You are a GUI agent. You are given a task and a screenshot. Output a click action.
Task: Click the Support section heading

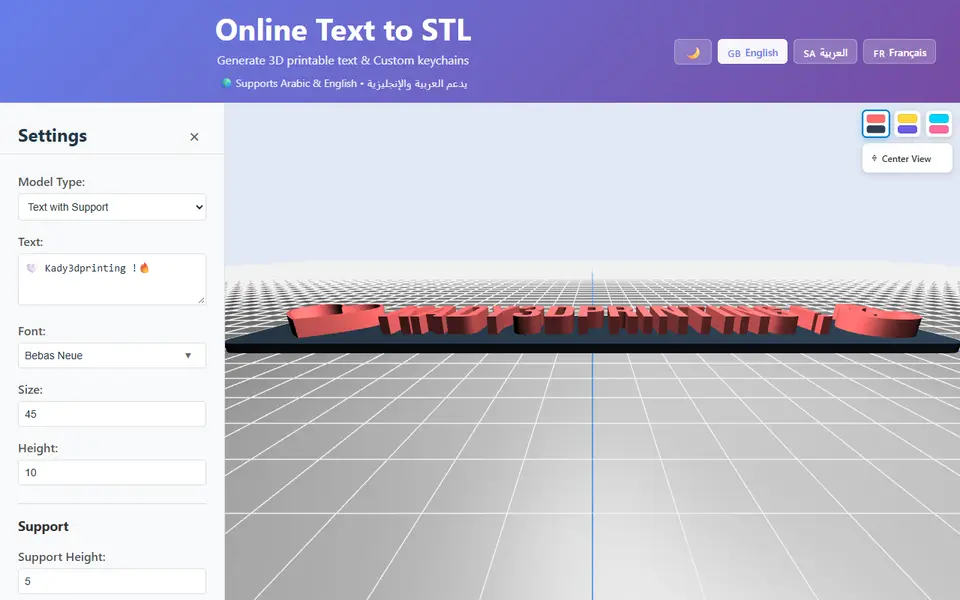(x=43, y=527)
